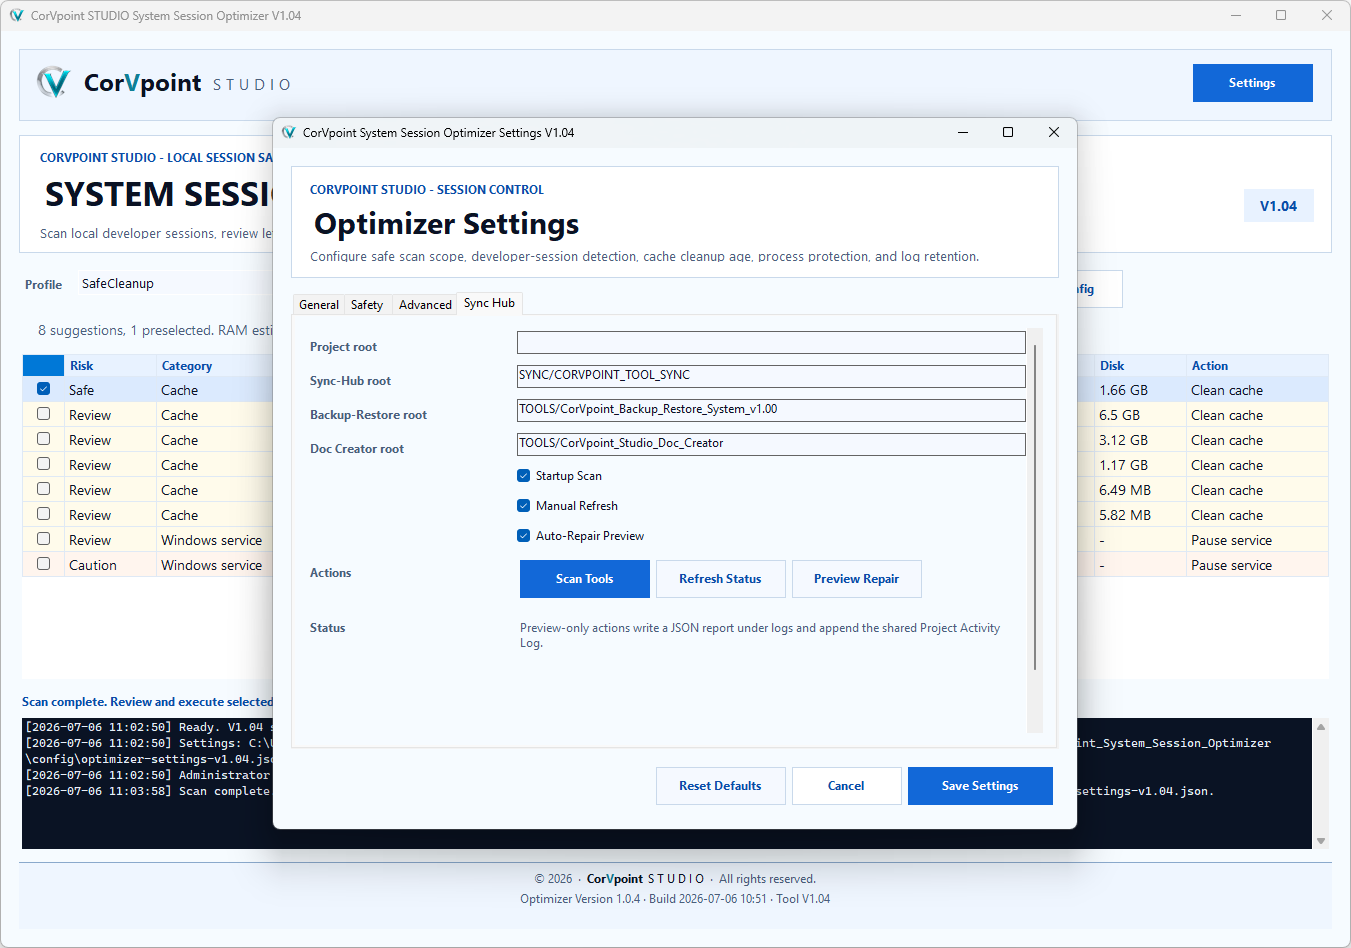
Task: Check the 5.82 MB Review Cache row checkbox
Action: (x=43, y=514)
